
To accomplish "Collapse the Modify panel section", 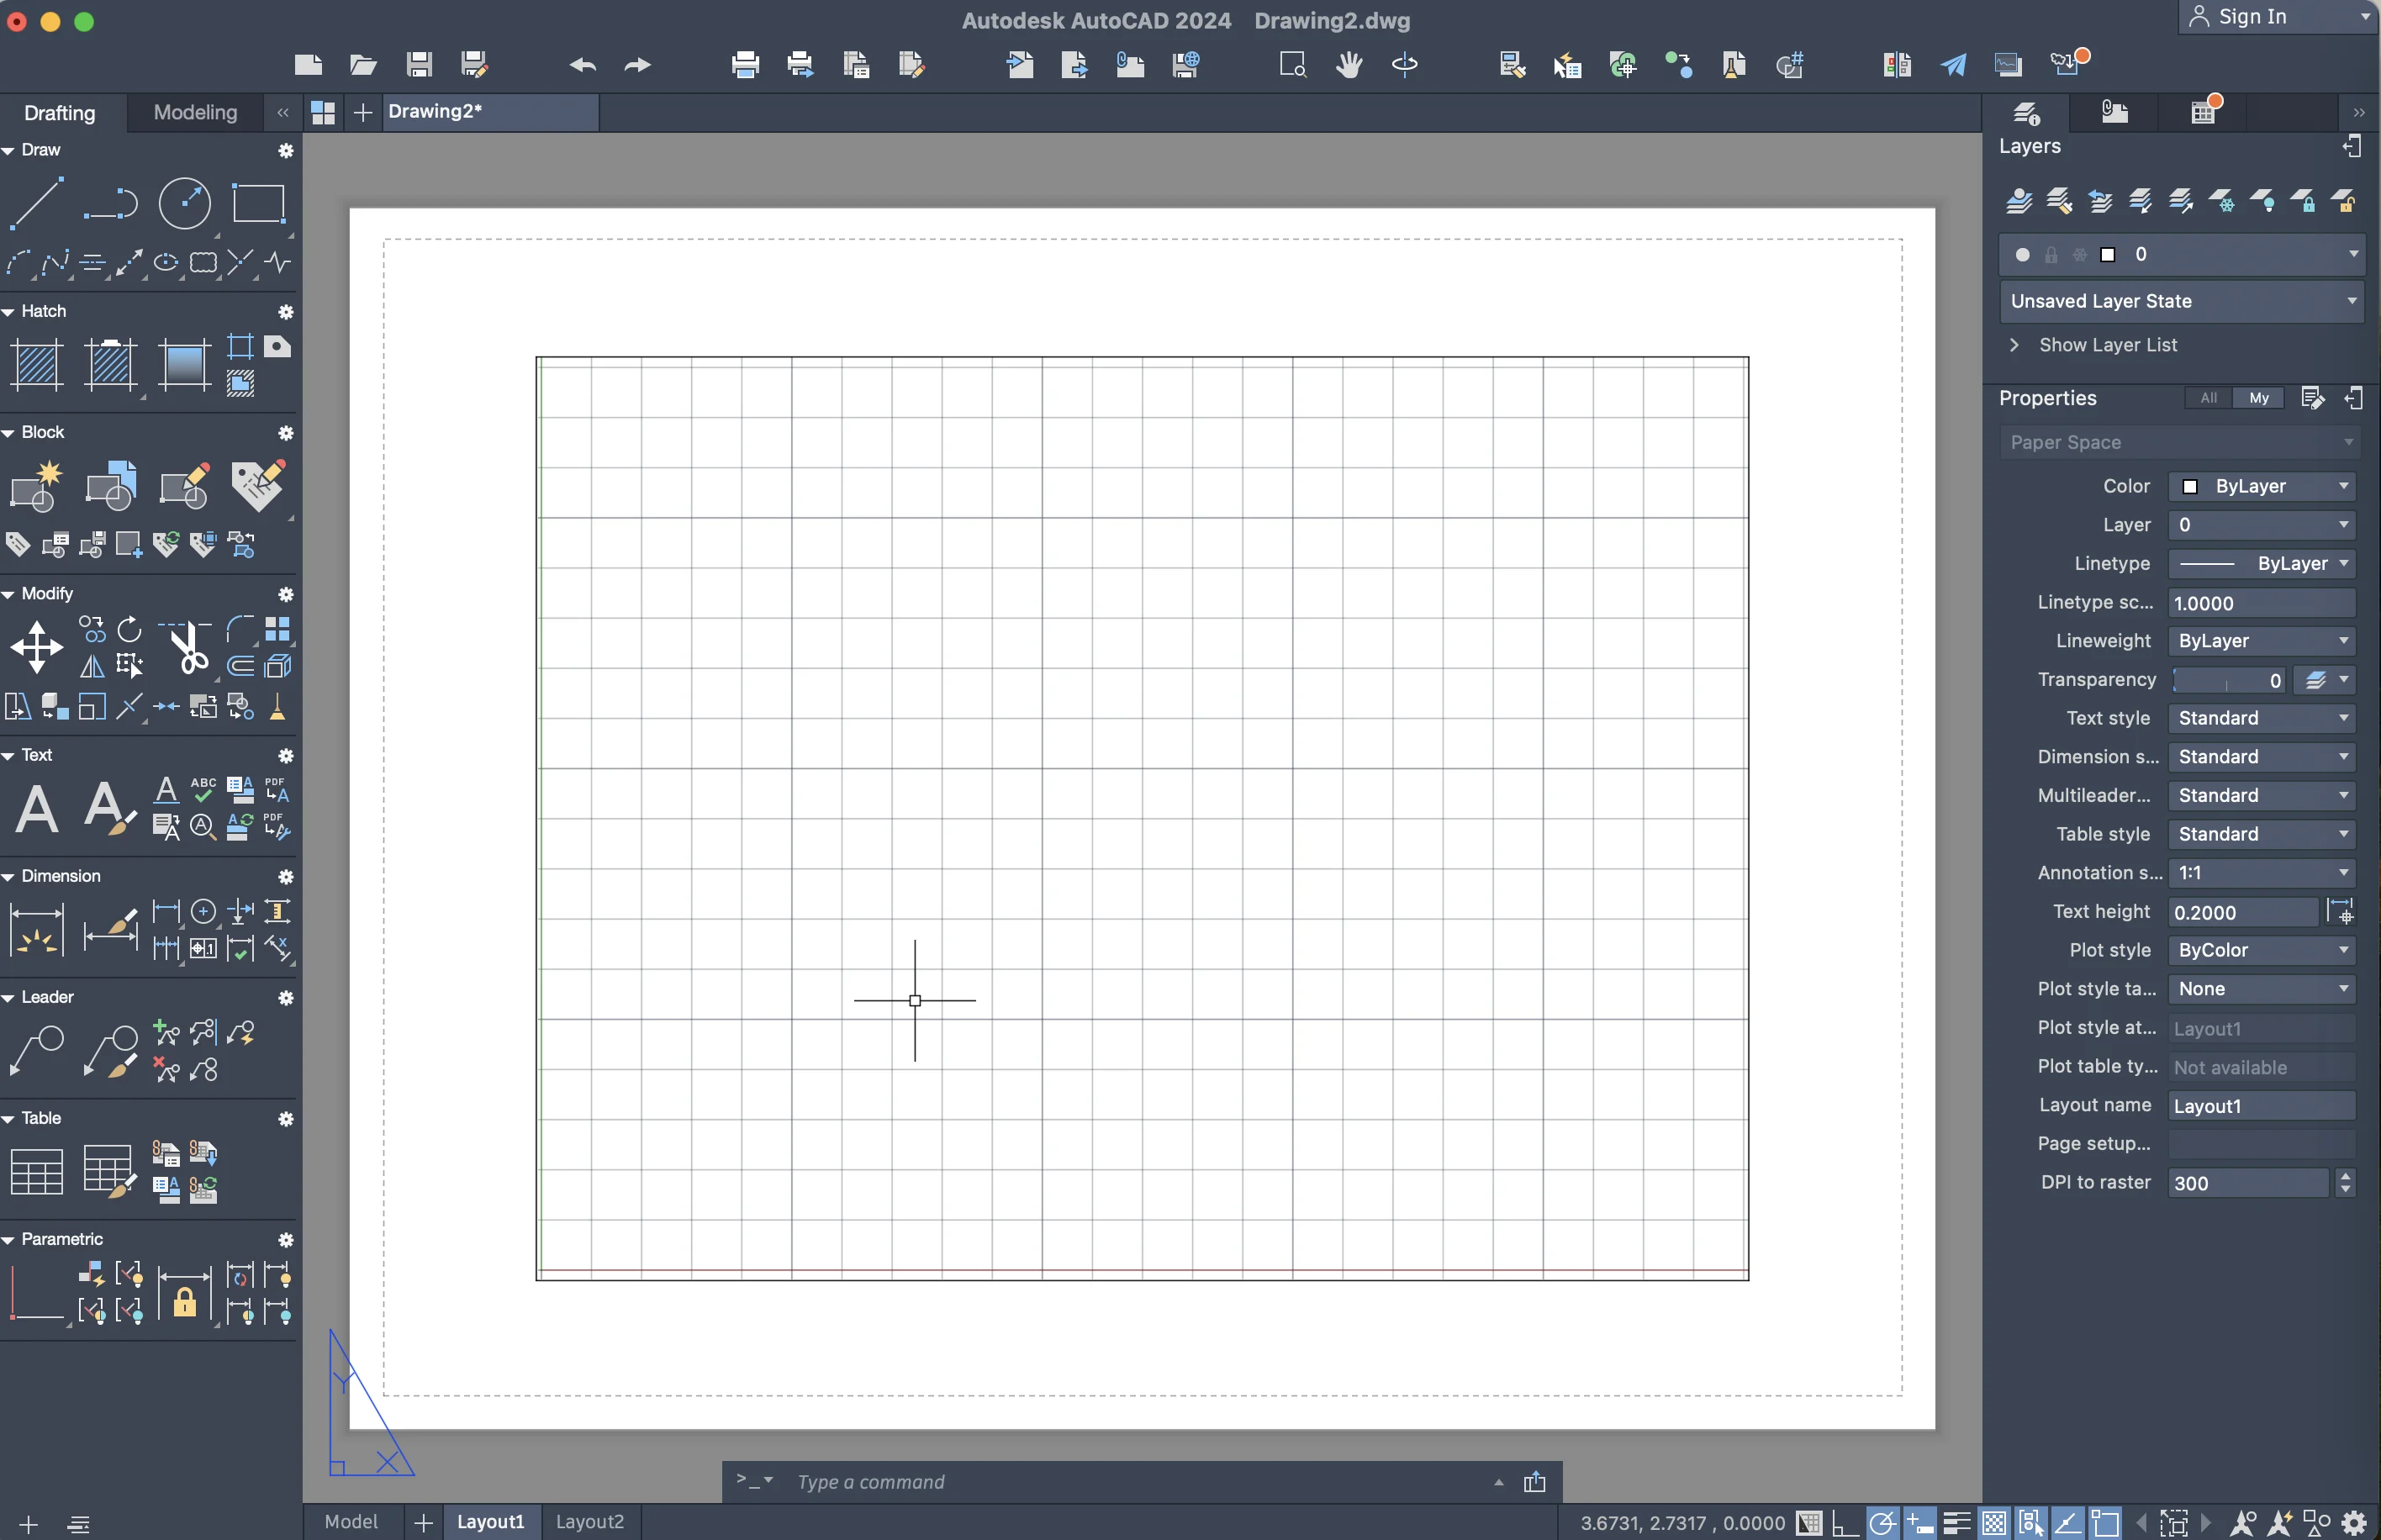I will click(x=9, y=594).
